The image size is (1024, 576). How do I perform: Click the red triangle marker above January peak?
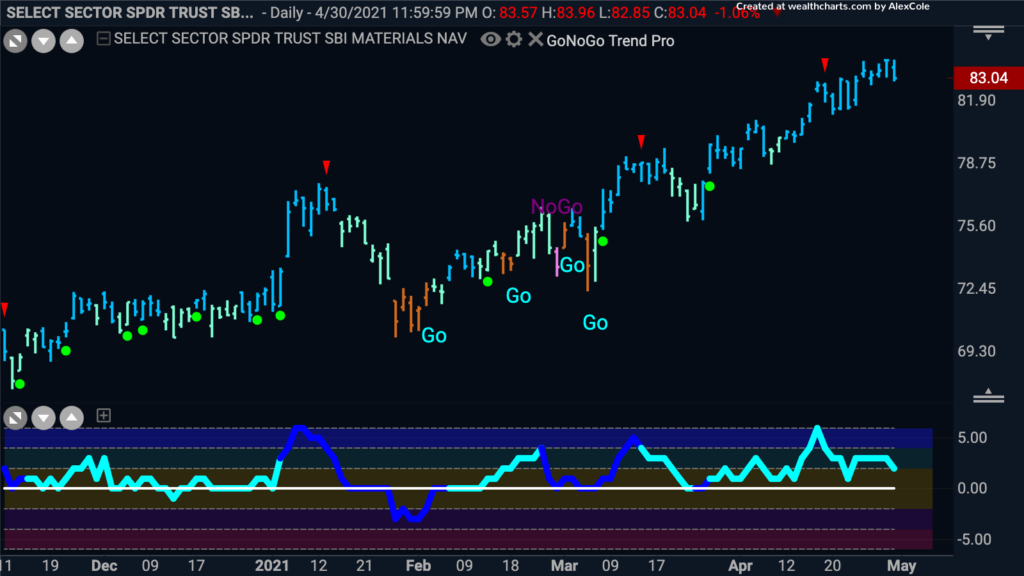click(327, 167)
